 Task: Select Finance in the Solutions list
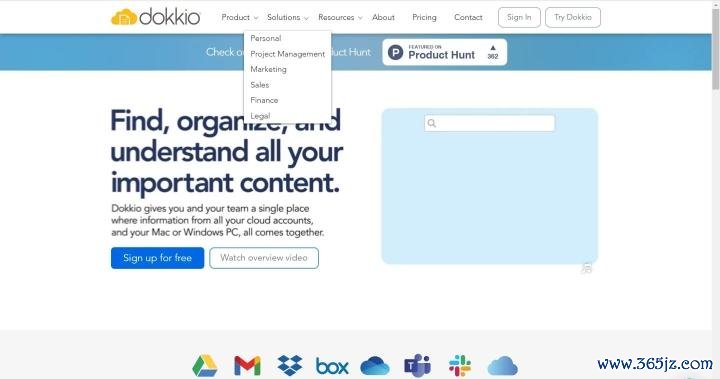pyautogui.click(x=264, y=100)
